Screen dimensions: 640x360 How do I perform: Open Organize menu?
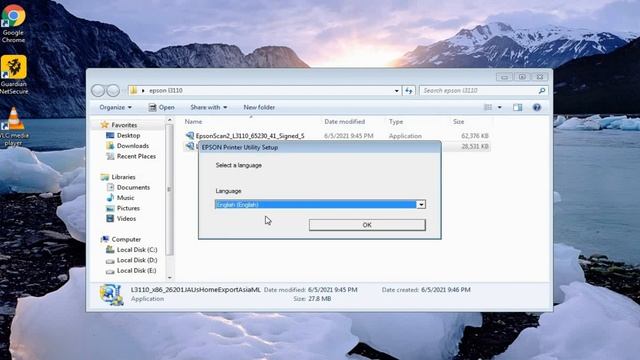coord(116,107)
